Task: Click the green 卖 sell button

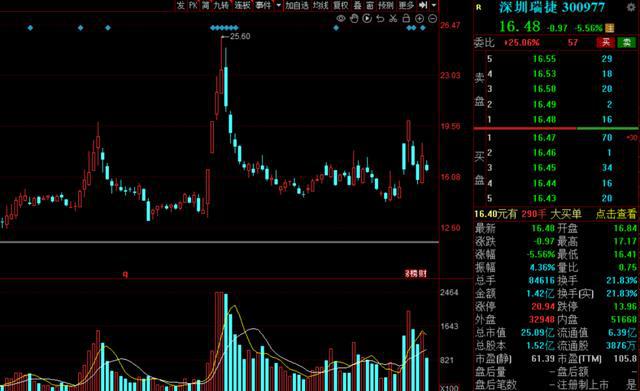Action: 627,42
